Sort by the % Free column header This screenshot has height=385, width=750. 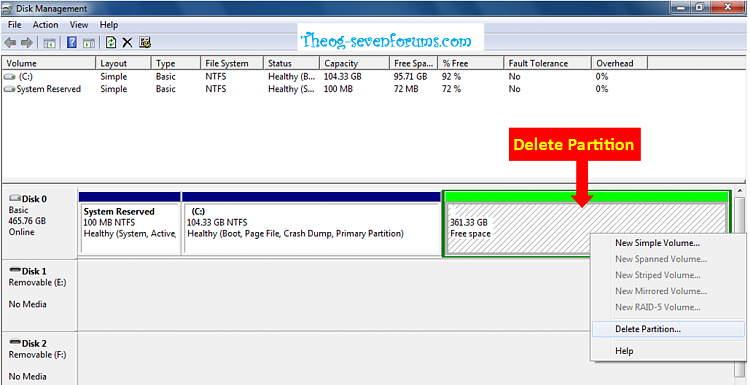(x=471, y=63)
